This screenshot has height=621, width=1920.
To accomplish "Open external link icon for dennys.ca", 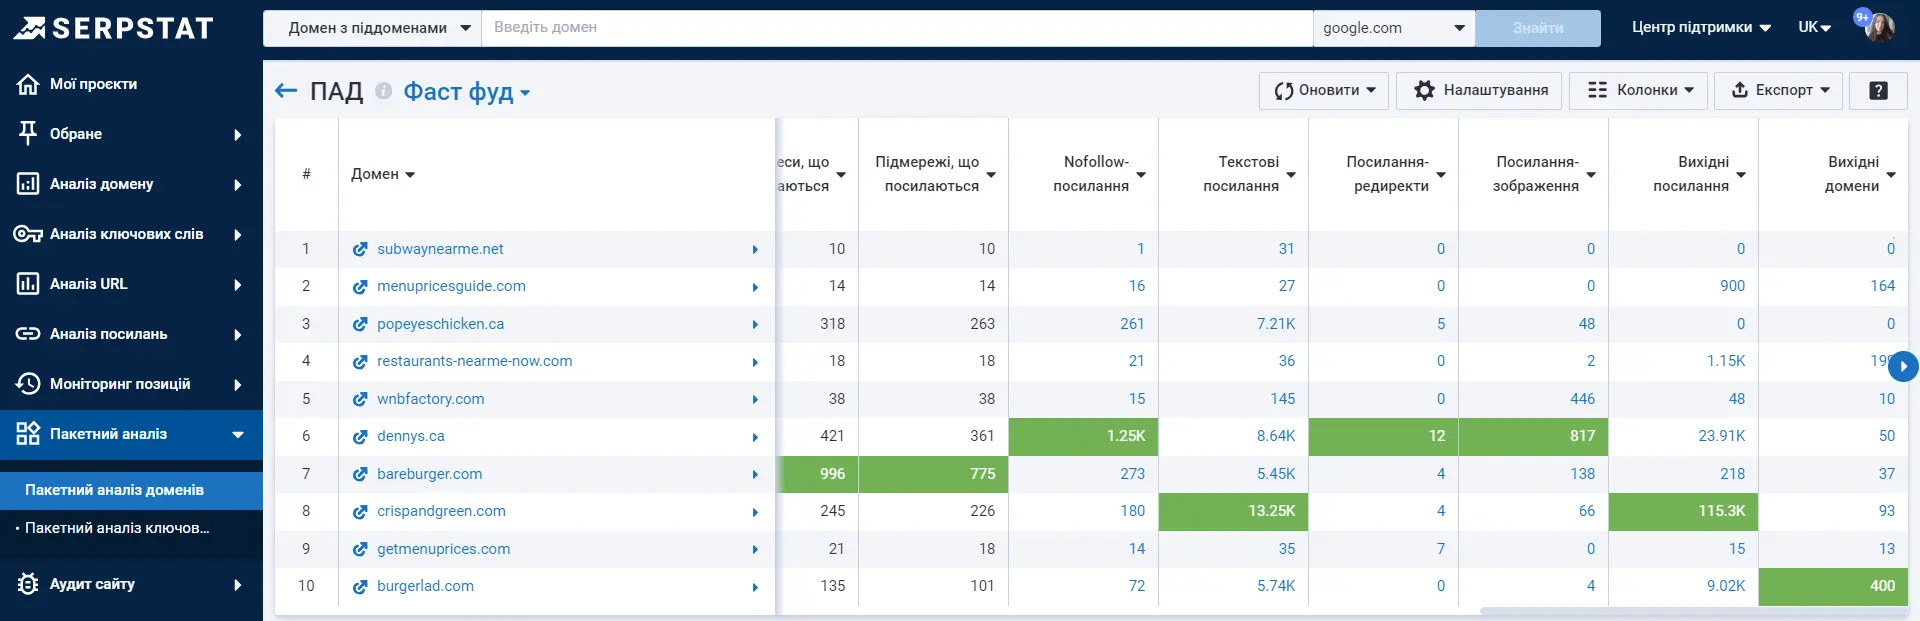I will click(x=360, y=437).
